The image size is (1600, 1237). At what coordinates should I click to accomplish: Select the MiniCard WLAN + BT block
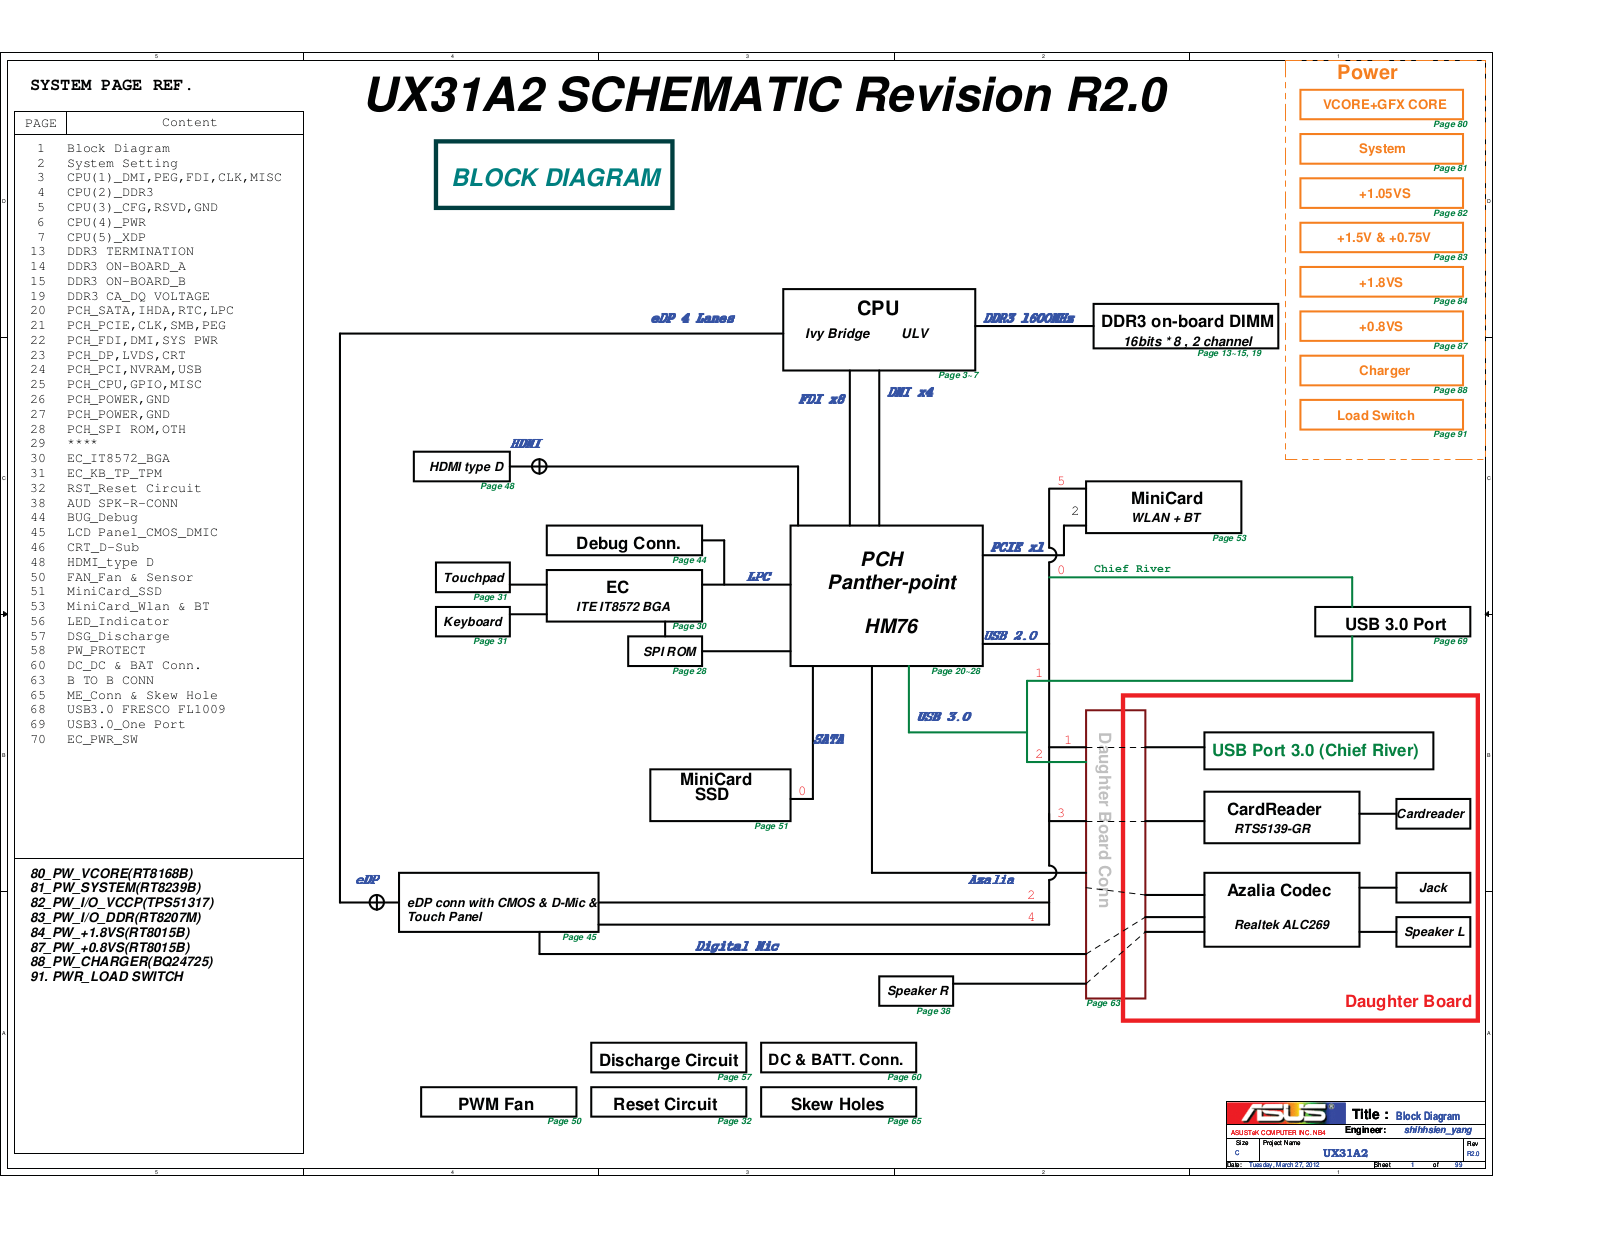[x=1164, y=507]
